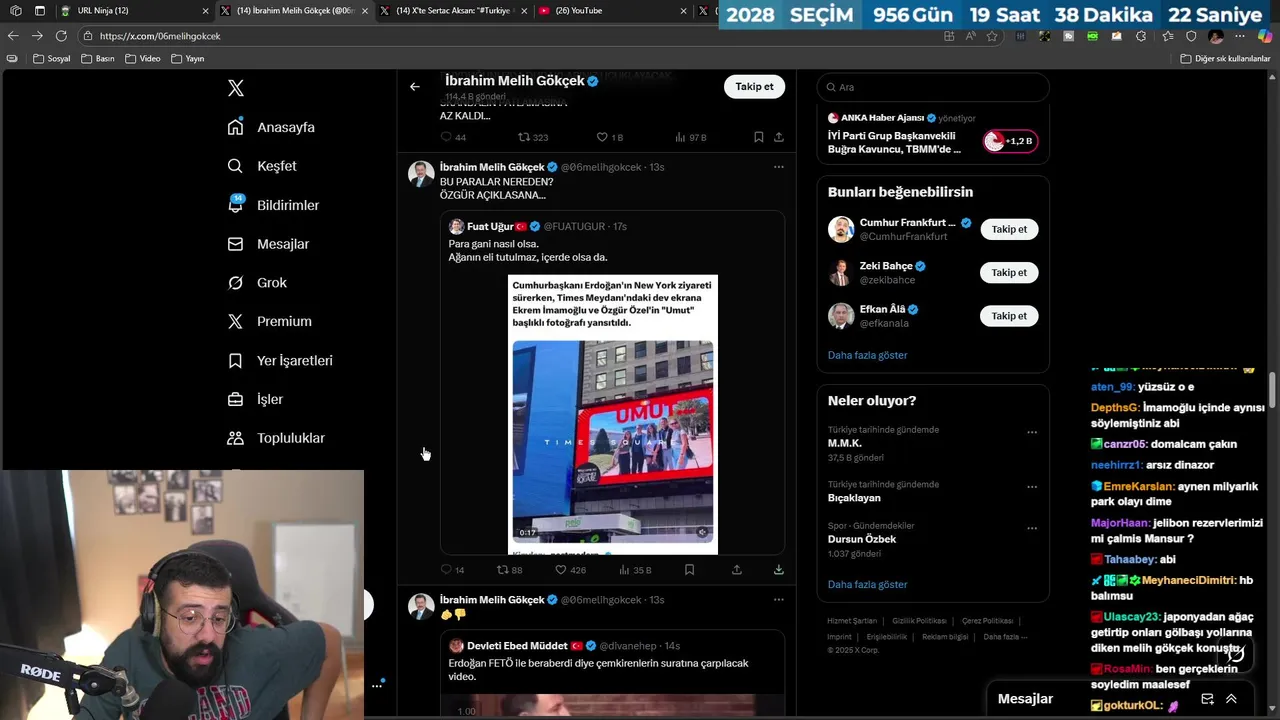
Task: Bookmark the BU PARALAR NEREDEN post
Action: click(689, 570)
